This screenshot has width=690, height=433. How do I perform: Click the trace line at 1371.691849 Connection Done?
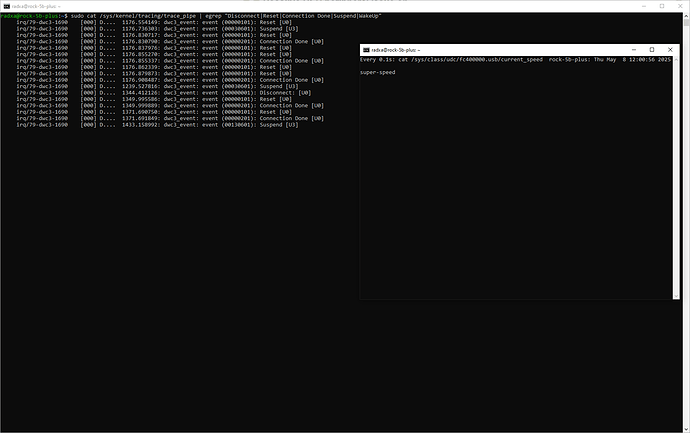(x=170, y=118)
